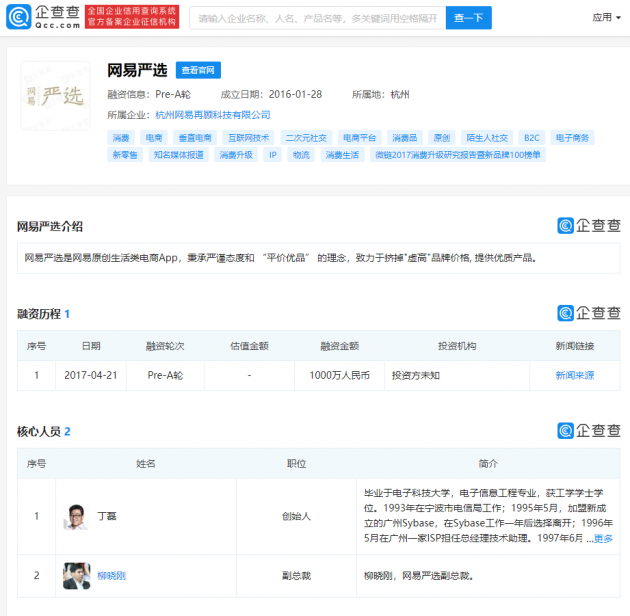Click the 融资金额 column header
Viewport: 630px width, 616px height.
point(340,346)
